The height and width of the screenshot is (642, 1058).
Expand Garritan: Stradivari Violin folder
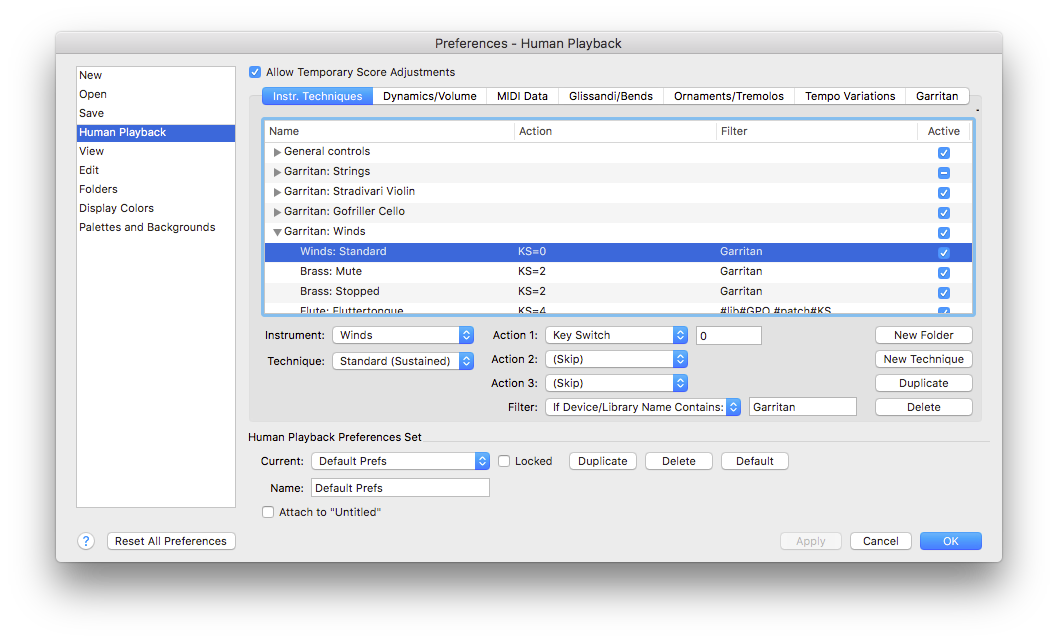point(277,192)
